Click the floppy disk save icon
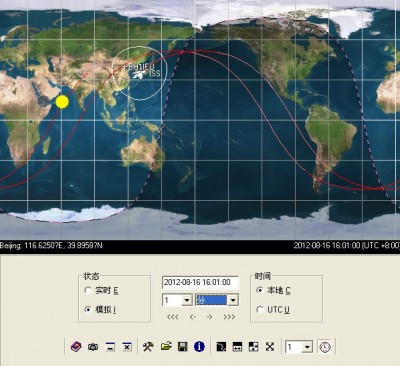This screenshot has width=400, height=366. (183, 347)
